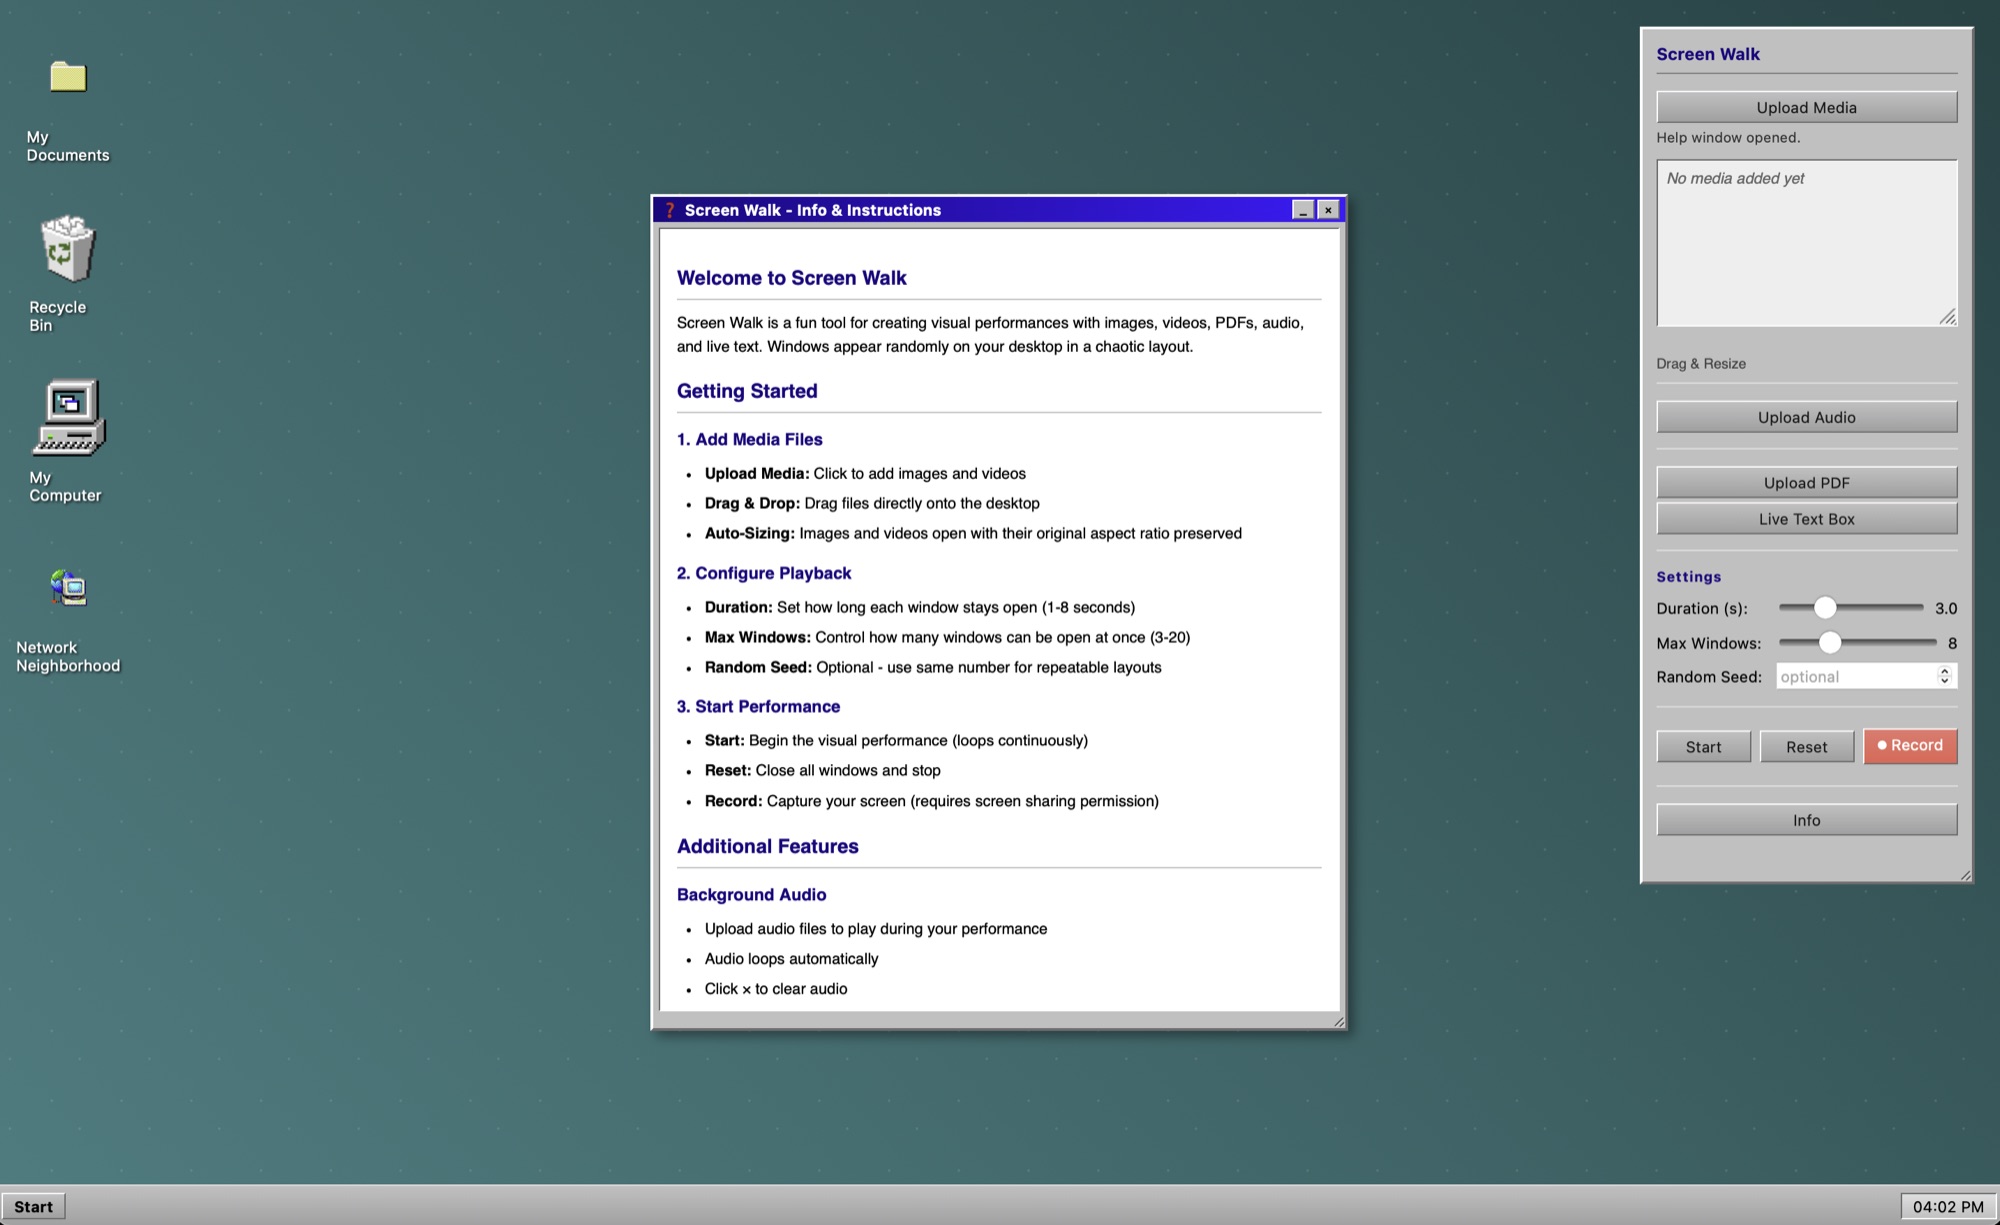Viewport: 2000px width, 1225px height.
Task: Click the 'Drag & Resize' label
Action: tap(1701, 363)
